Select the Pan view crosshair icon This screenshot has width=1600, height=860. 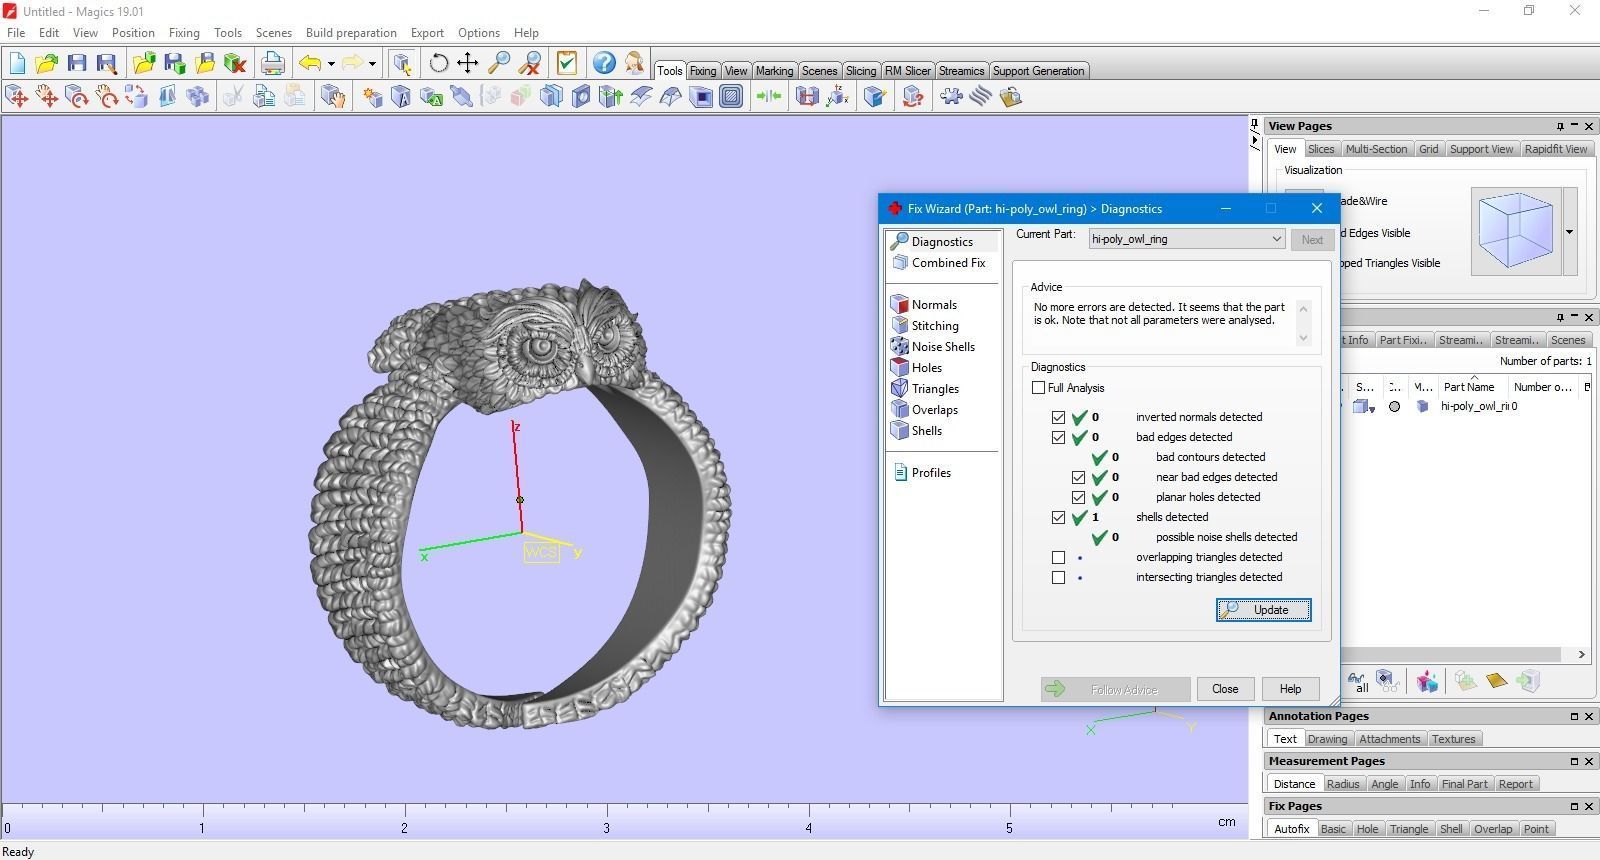tap(467, 64)
